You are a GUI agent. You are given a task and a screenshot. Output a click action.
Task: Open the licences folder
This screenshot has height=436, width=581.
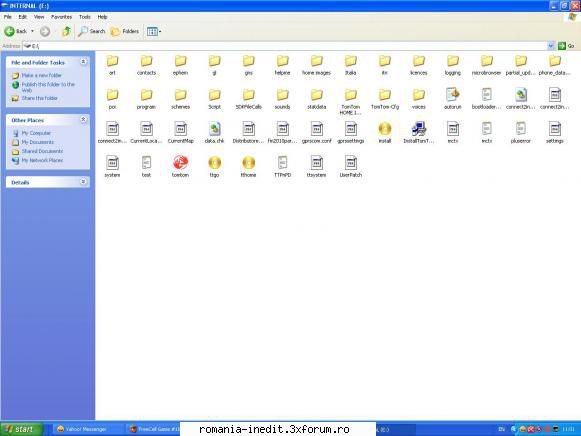[x=419, y=65]
